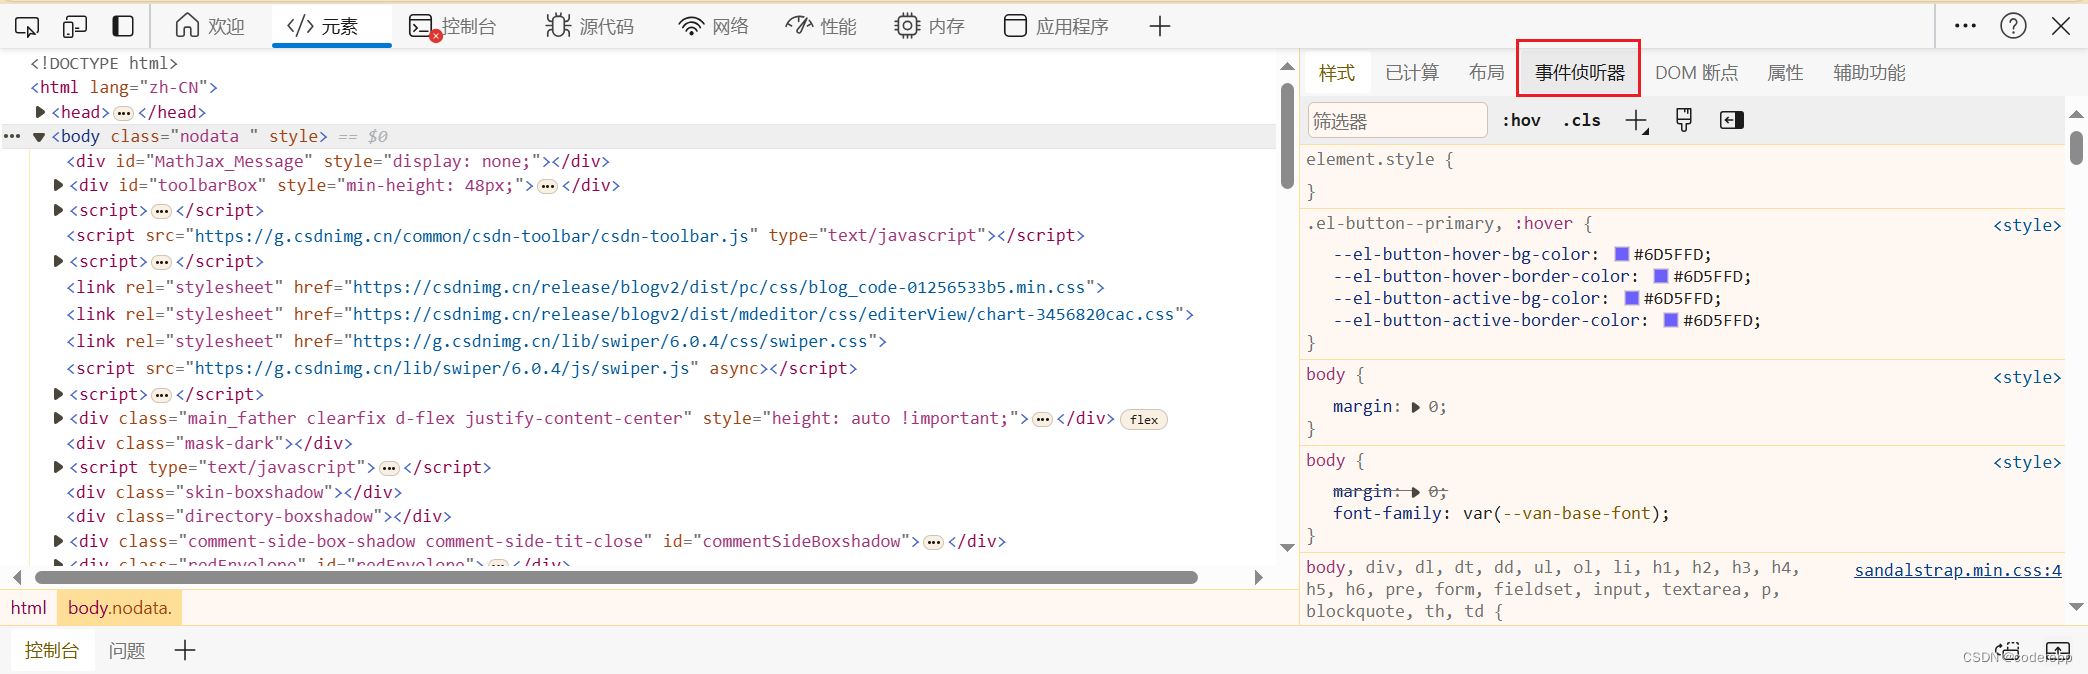Click the DOM tree vertical scrollbar thumb
The height and width of the screenshot is (674, 2088).
point(1287,135)
